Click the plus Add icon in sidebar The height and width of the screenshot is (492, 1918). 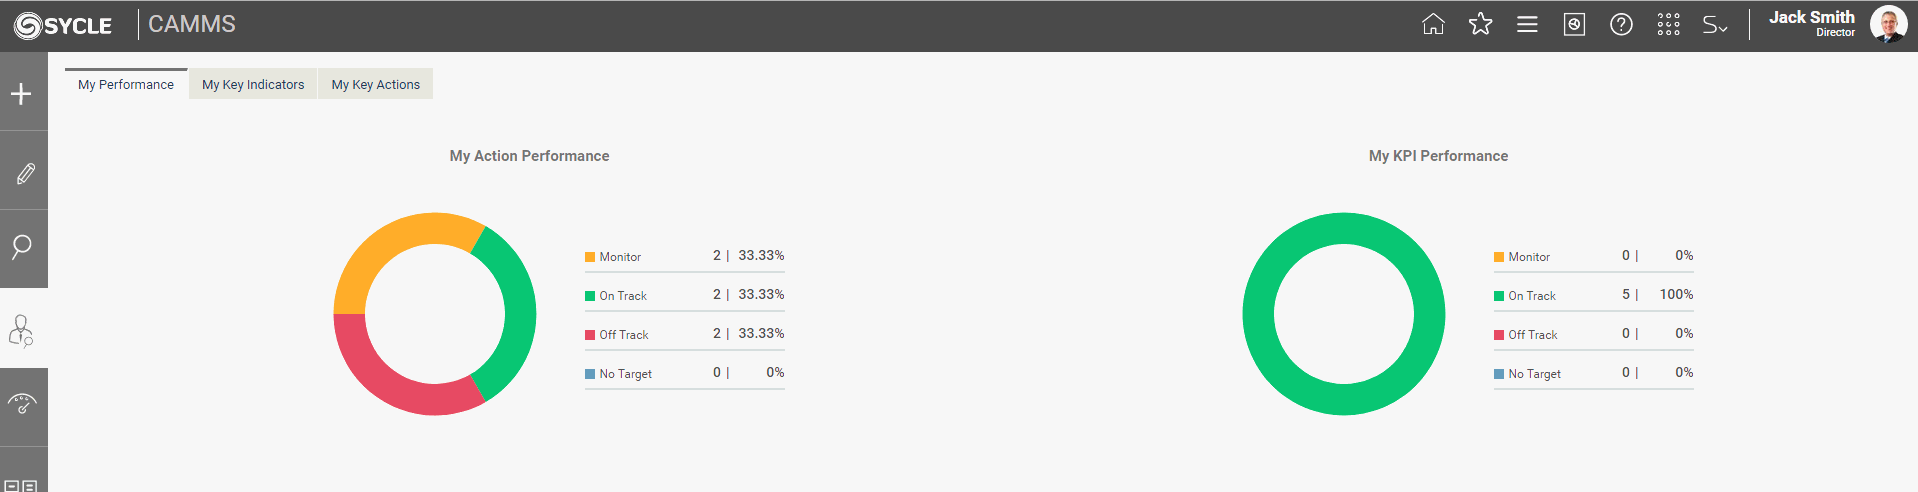coord(22,94)
